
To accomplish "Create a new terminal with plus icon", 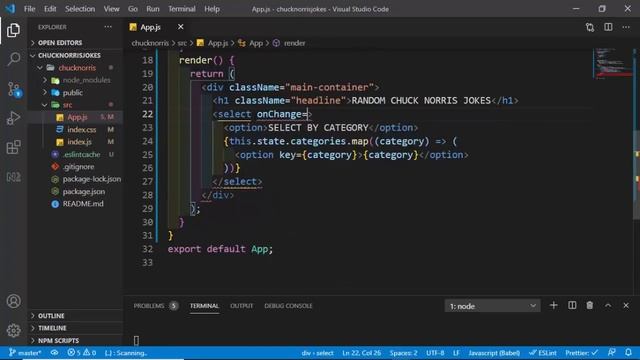I will pyautogui.click(x=553, y=305).
